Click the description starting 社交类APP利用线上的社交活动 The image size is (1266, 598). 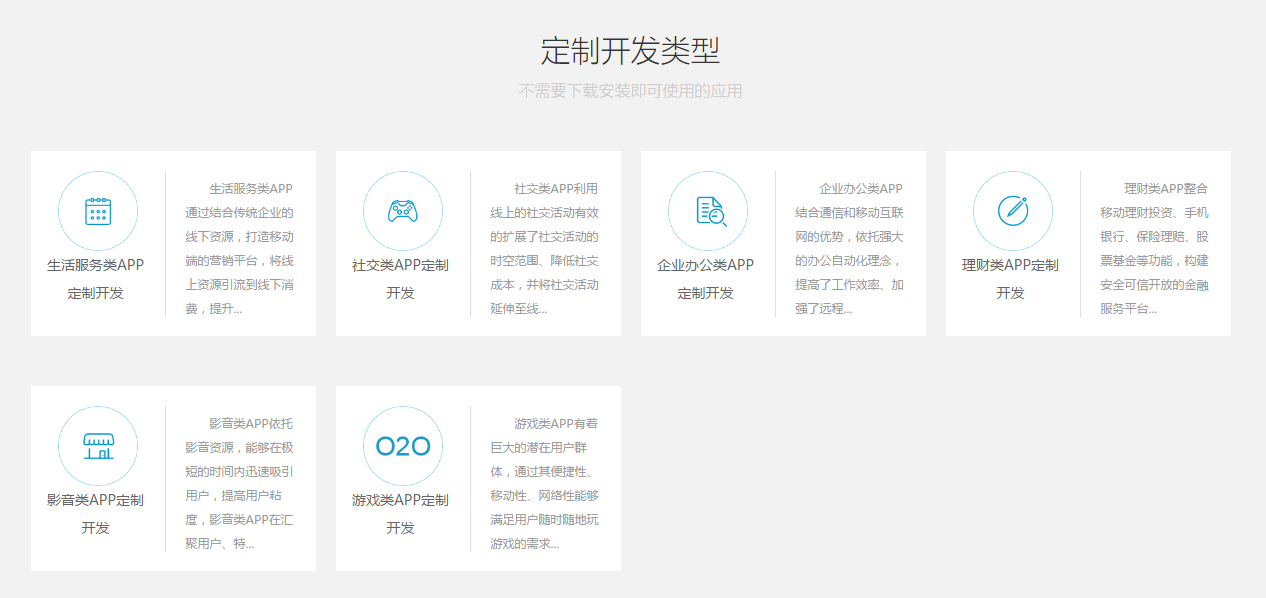545,248
